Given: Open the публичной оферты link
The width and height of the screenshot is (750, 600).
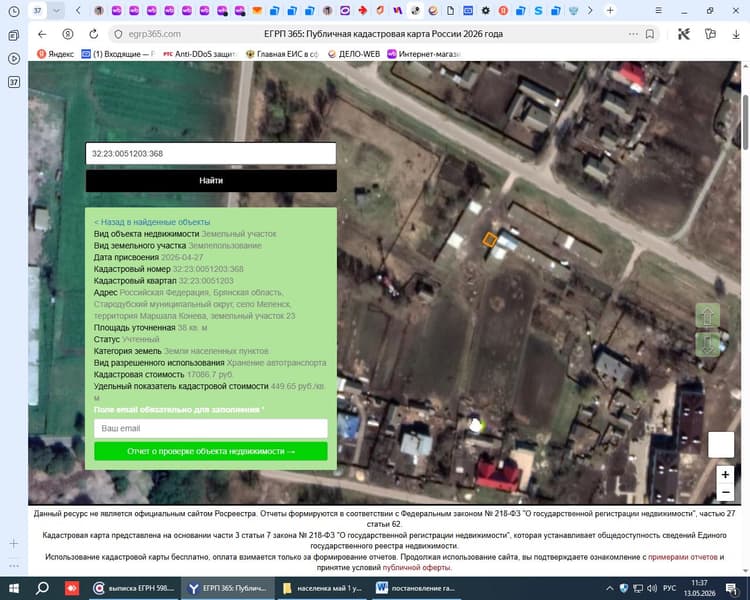Looking at the screenshot, I should [416, 567].
